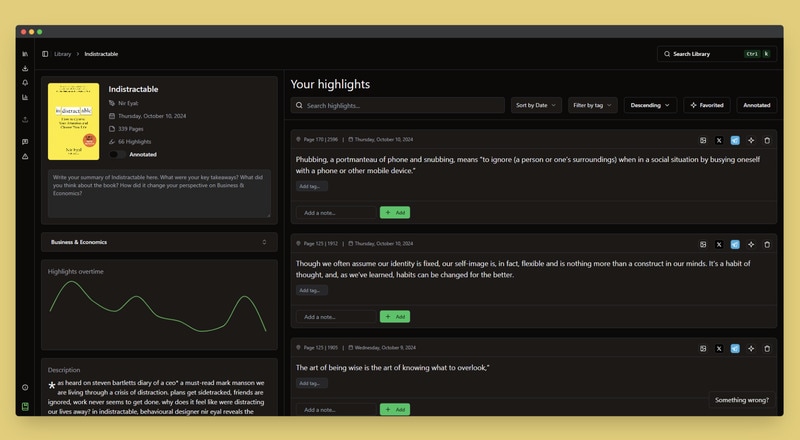
Task: Export the Phubbing highlight as an image
Action: click(703, 140)
